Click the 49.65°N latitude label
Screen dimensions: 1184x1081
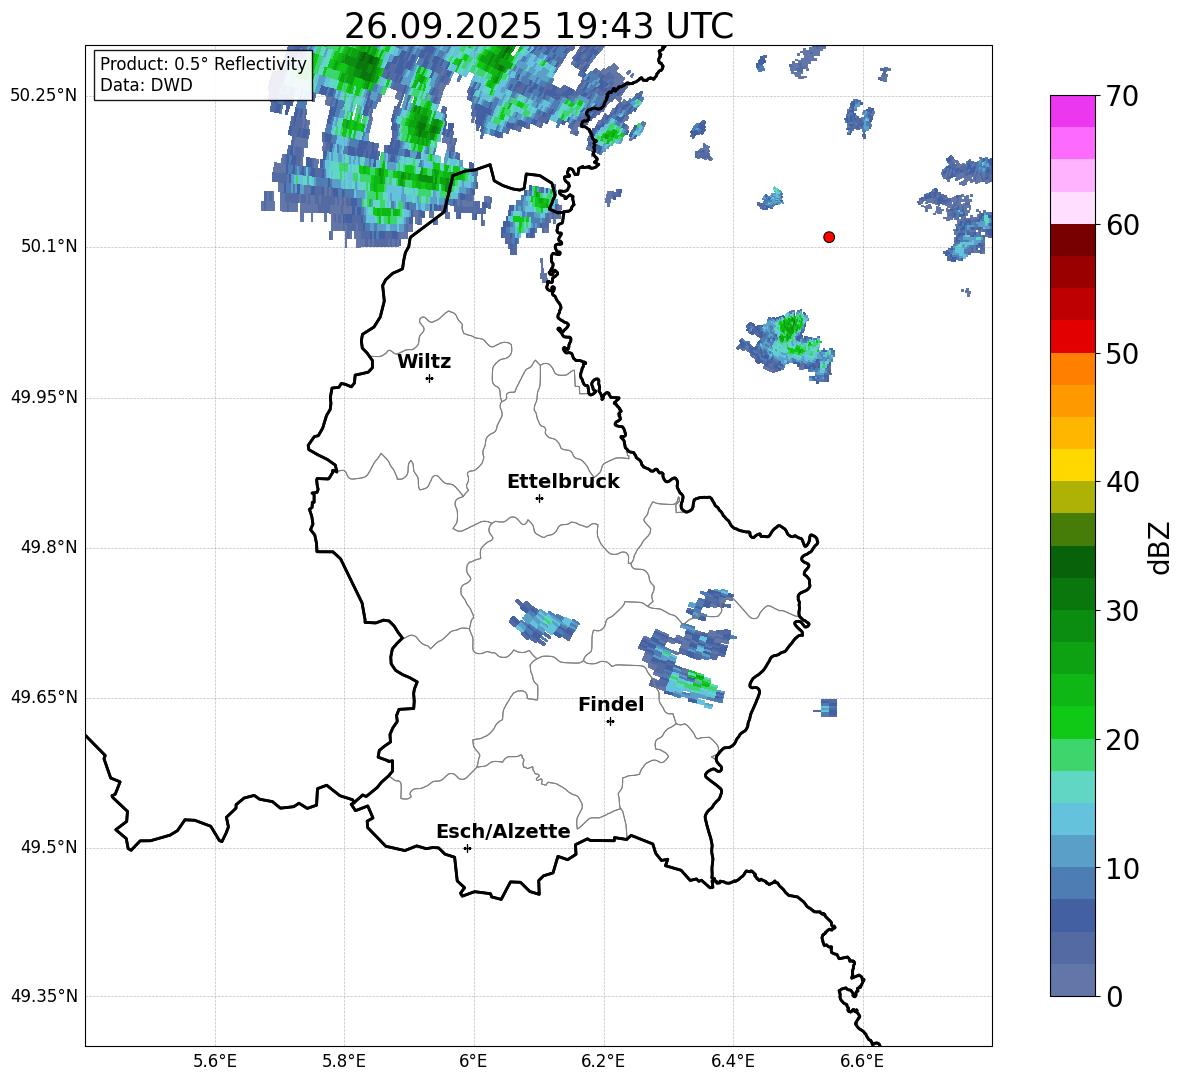click(x=43, y=697)
